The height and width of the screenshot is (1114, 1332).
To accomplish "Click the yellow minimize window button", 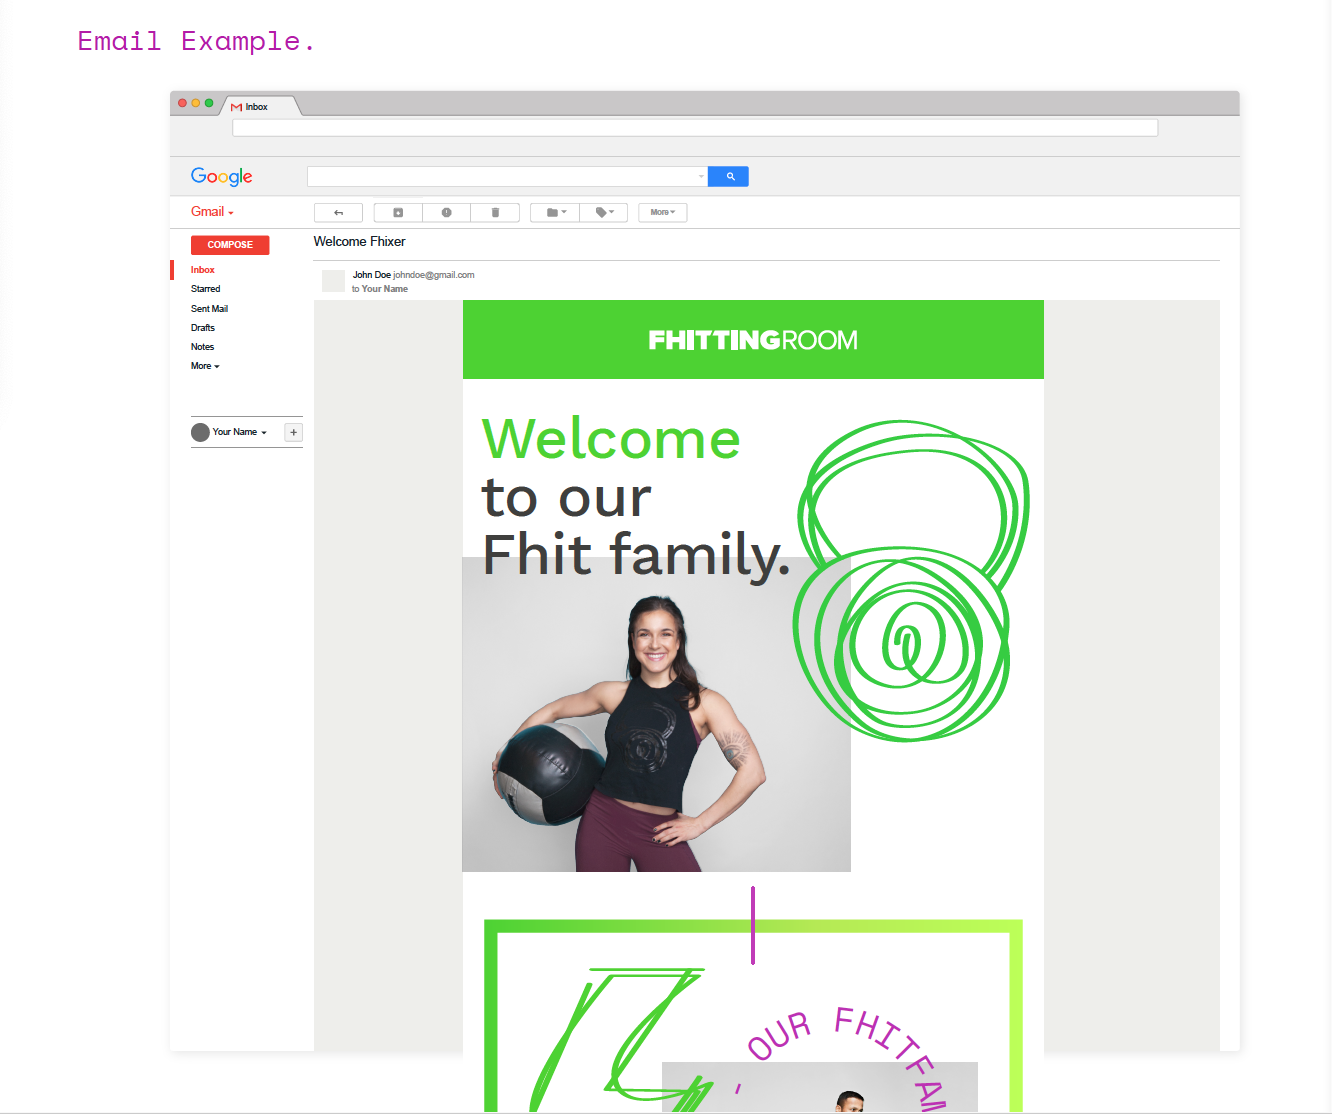I will 196,103.
